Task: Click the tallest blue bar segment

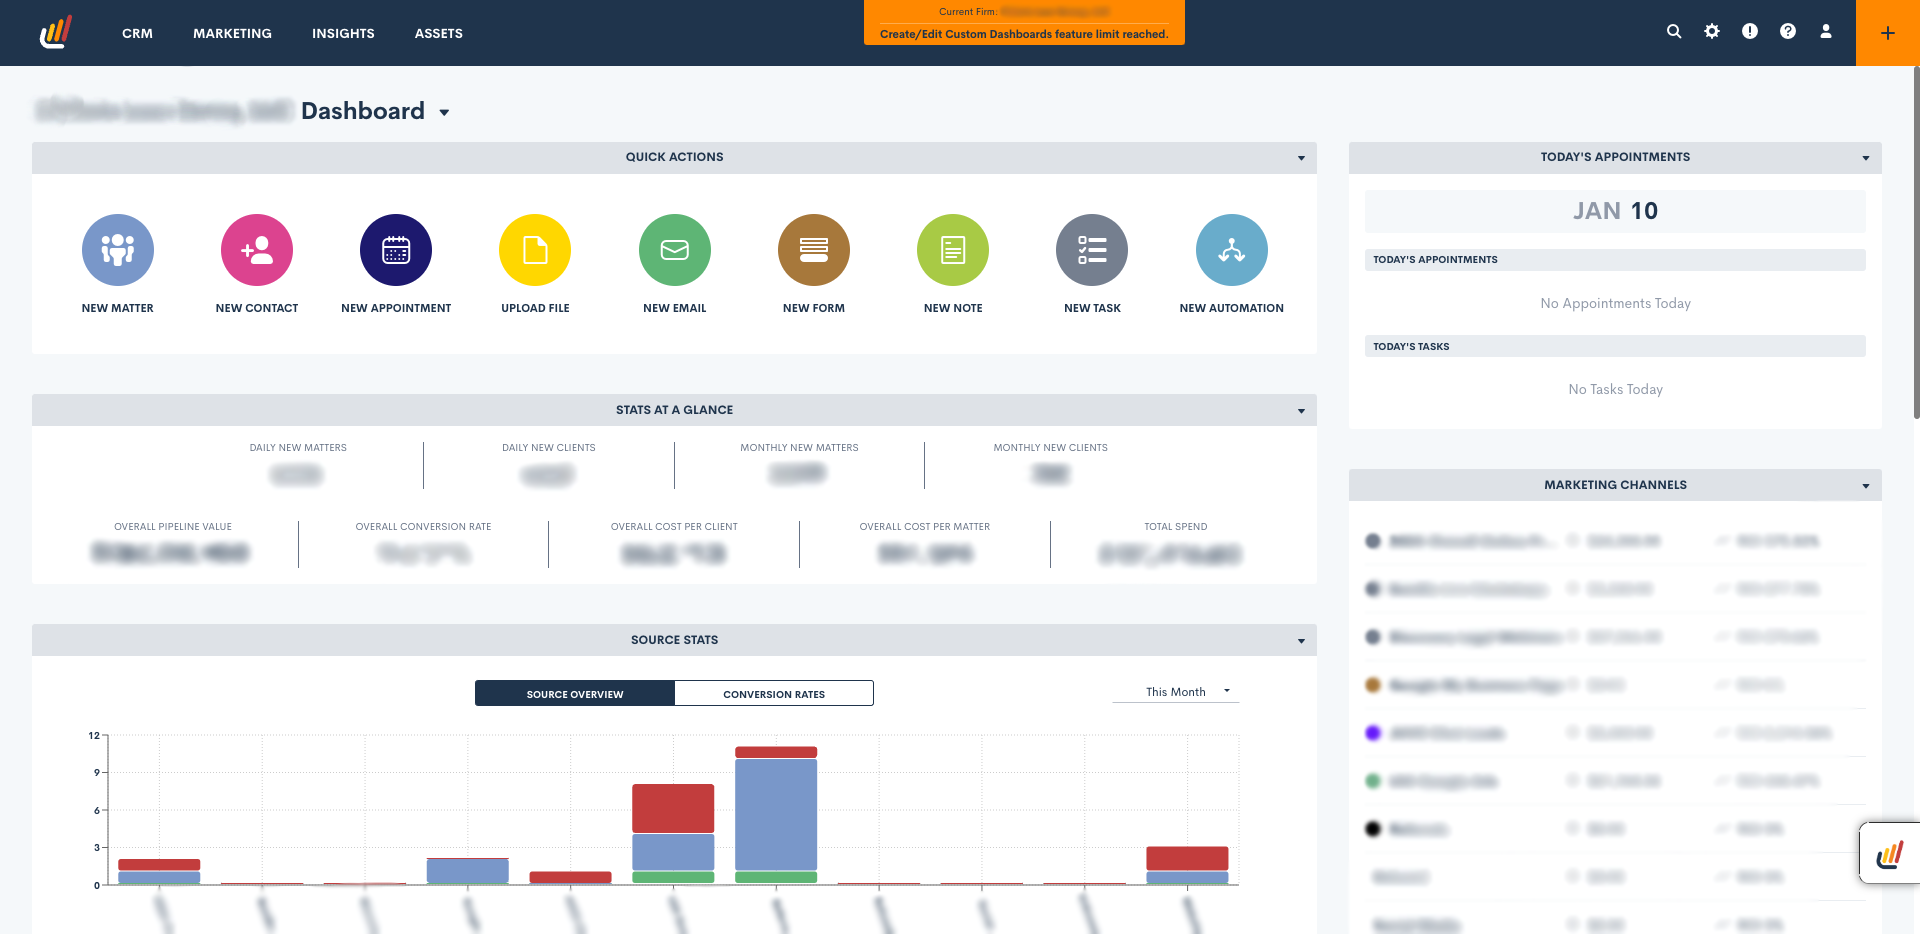Action: point(776,814)
